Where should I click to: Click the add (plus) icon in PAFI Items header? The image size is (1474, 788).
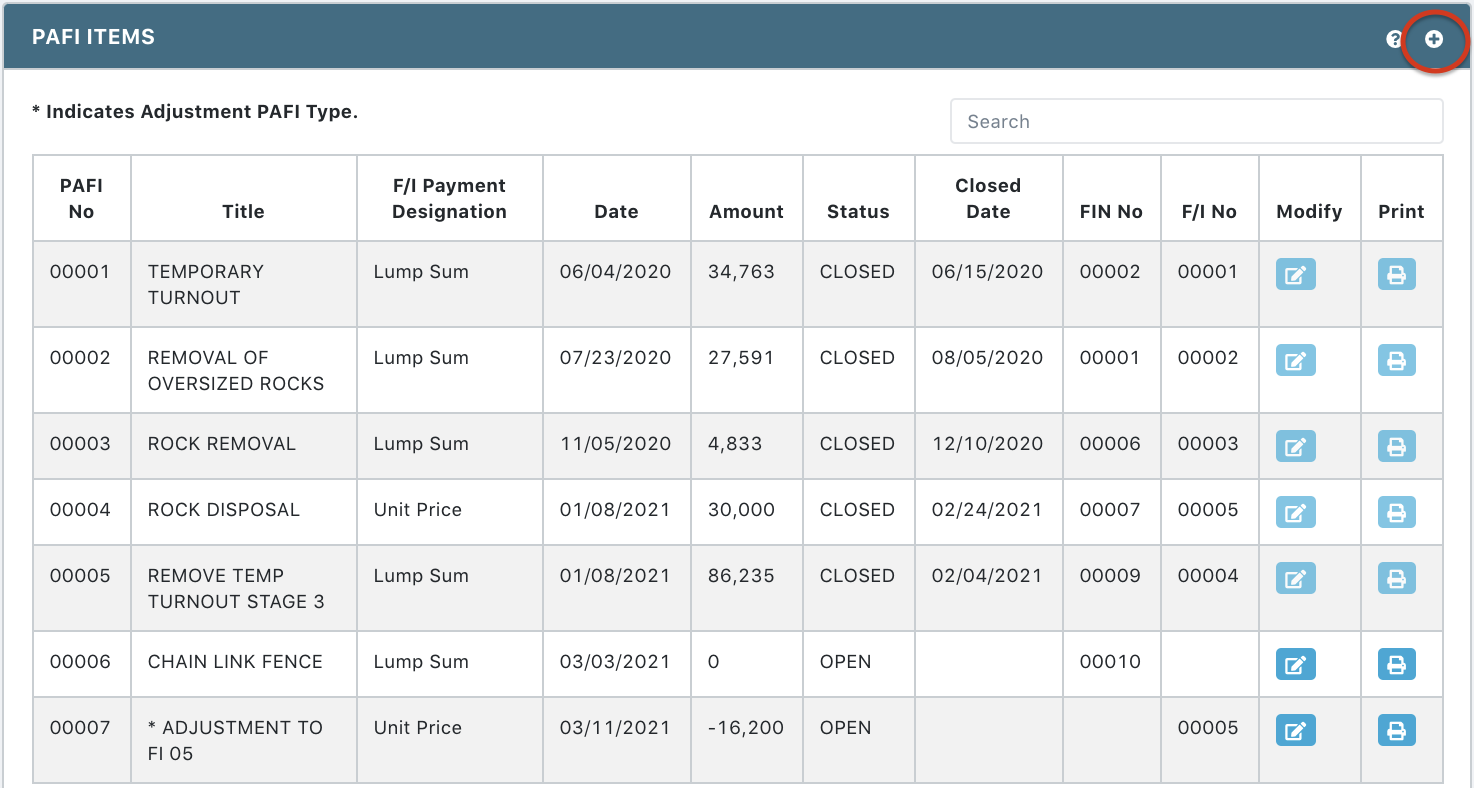click(x=1434, y=39)
